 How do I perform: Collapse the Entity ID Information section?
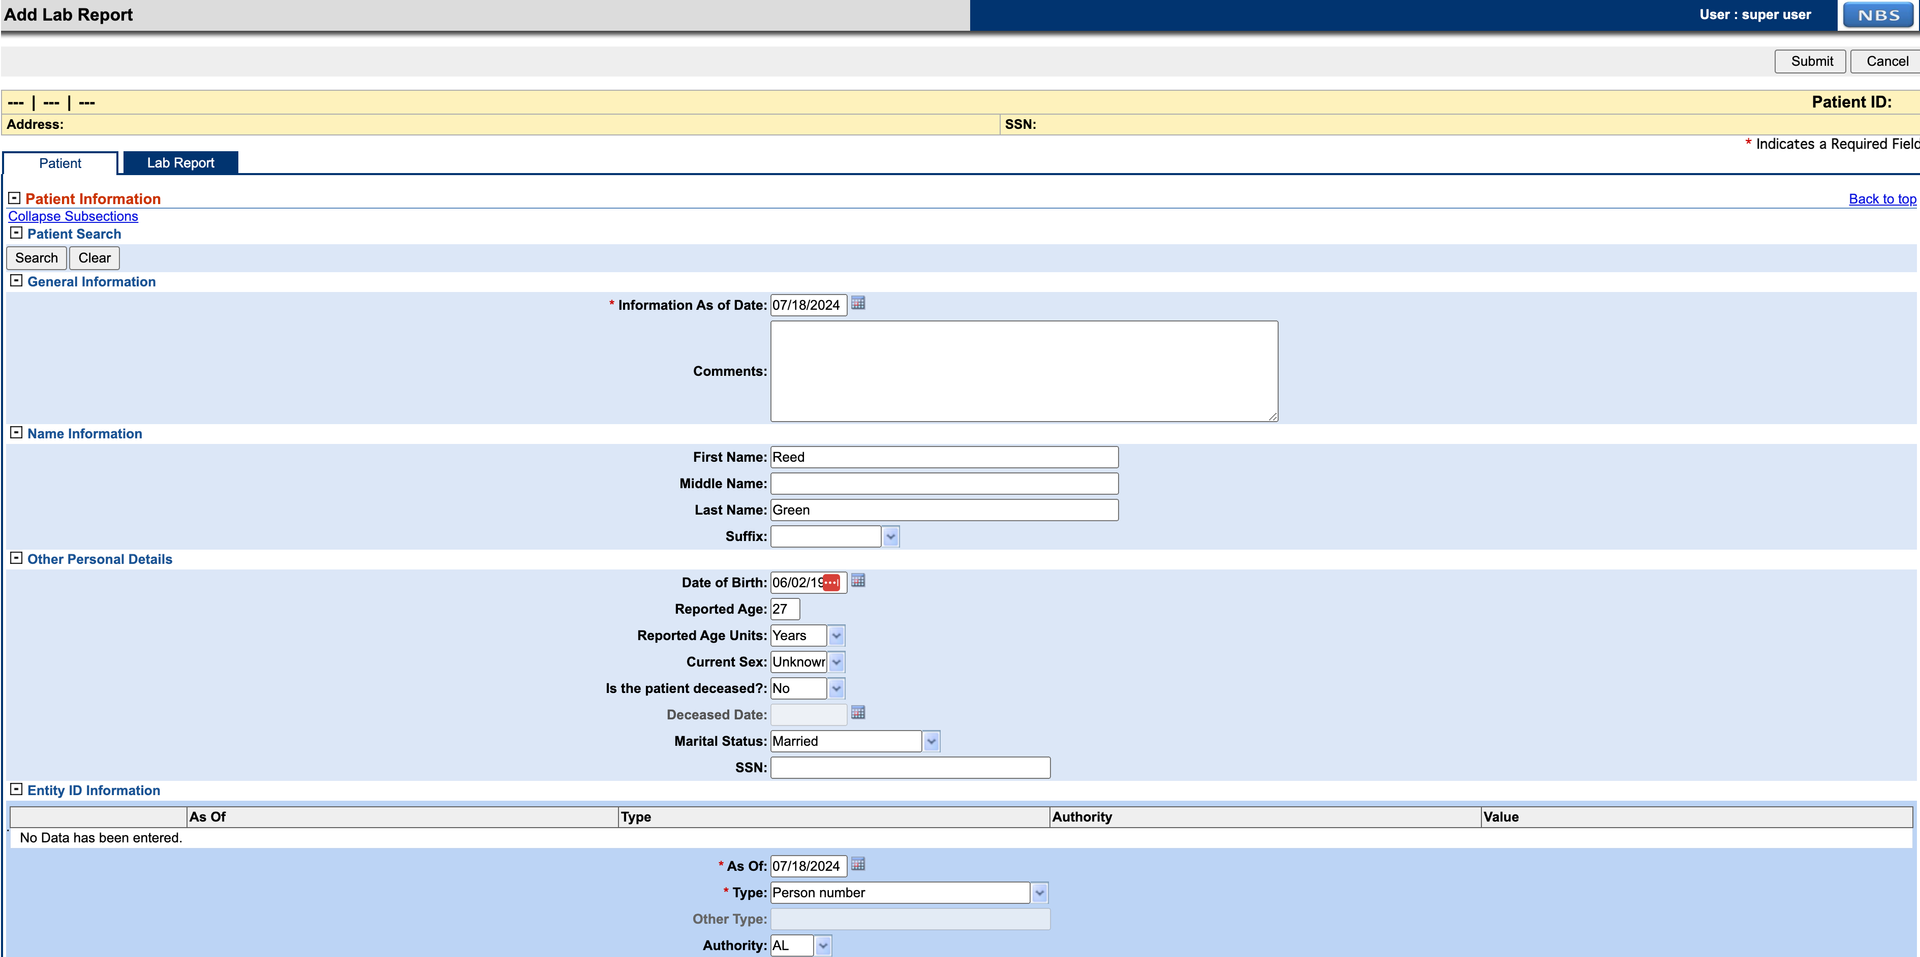(x=15, y=790)
